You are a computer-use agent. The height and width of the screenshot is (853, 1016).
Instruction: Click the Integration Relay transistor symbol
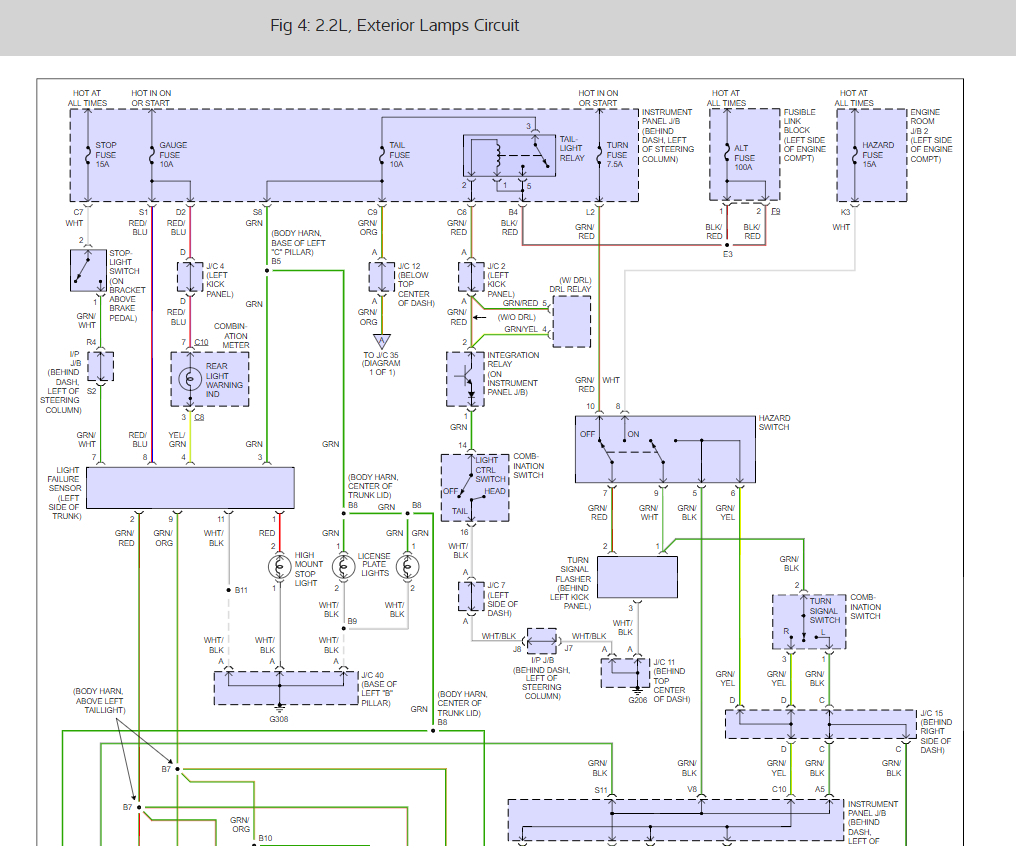[x=465, y=380]
